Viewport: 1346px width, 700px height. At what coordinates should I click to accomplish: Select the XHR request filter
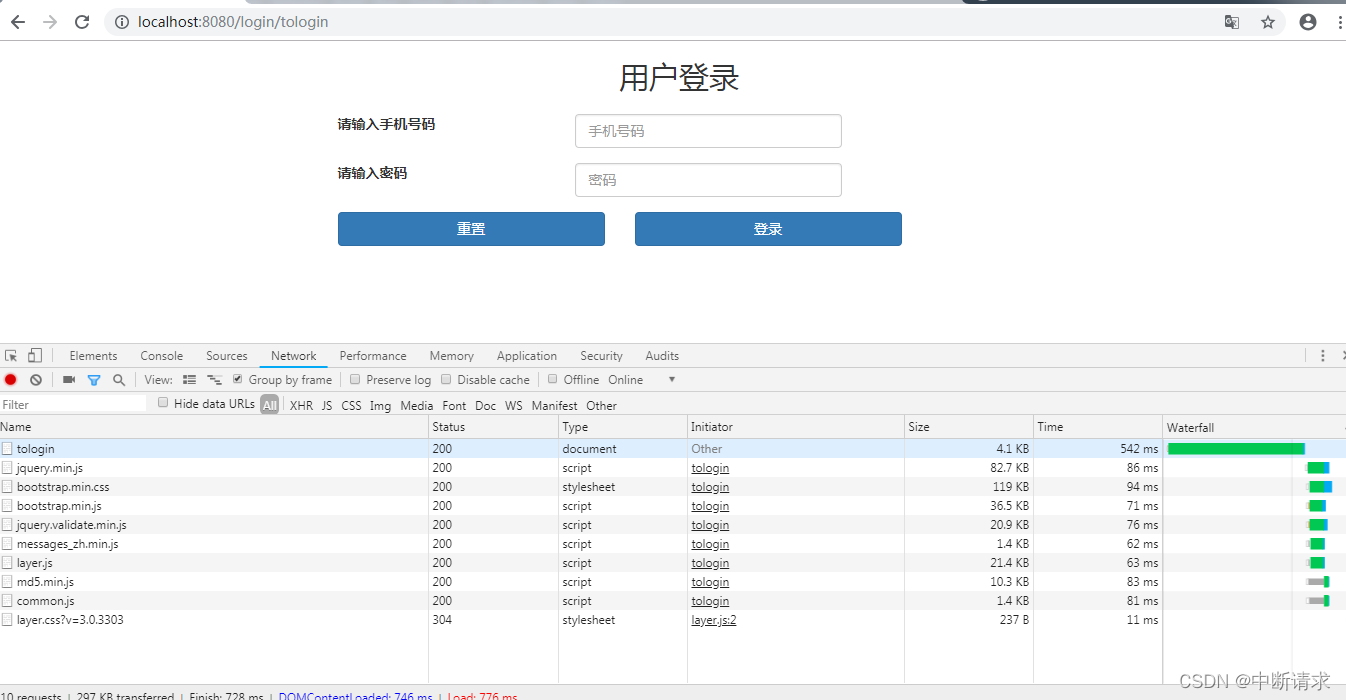tap(301, 405)
